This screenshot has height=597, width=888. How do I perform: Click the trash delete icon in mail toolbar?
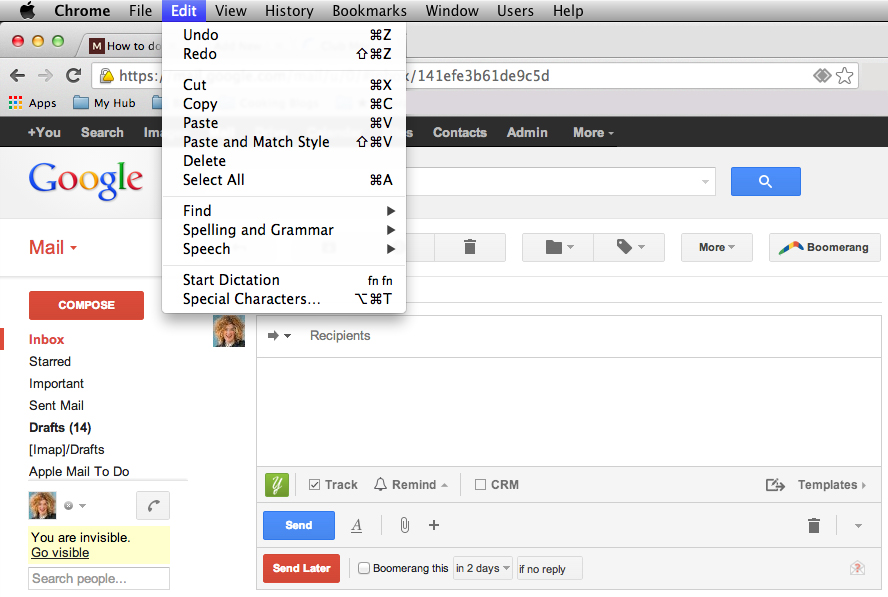470,247
